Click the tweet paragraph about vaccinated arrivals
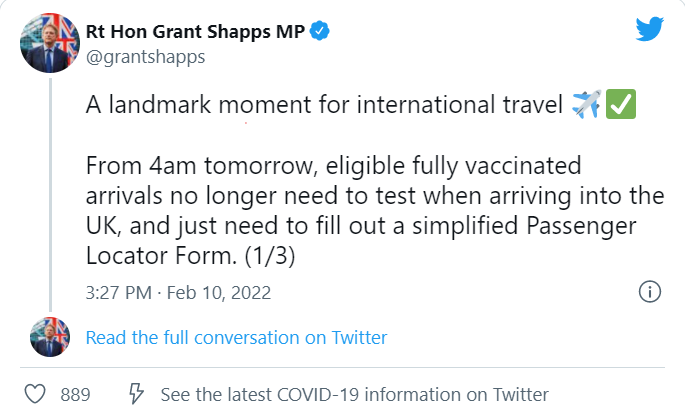Screen dimensions: 685x413 tap(375, 211)
